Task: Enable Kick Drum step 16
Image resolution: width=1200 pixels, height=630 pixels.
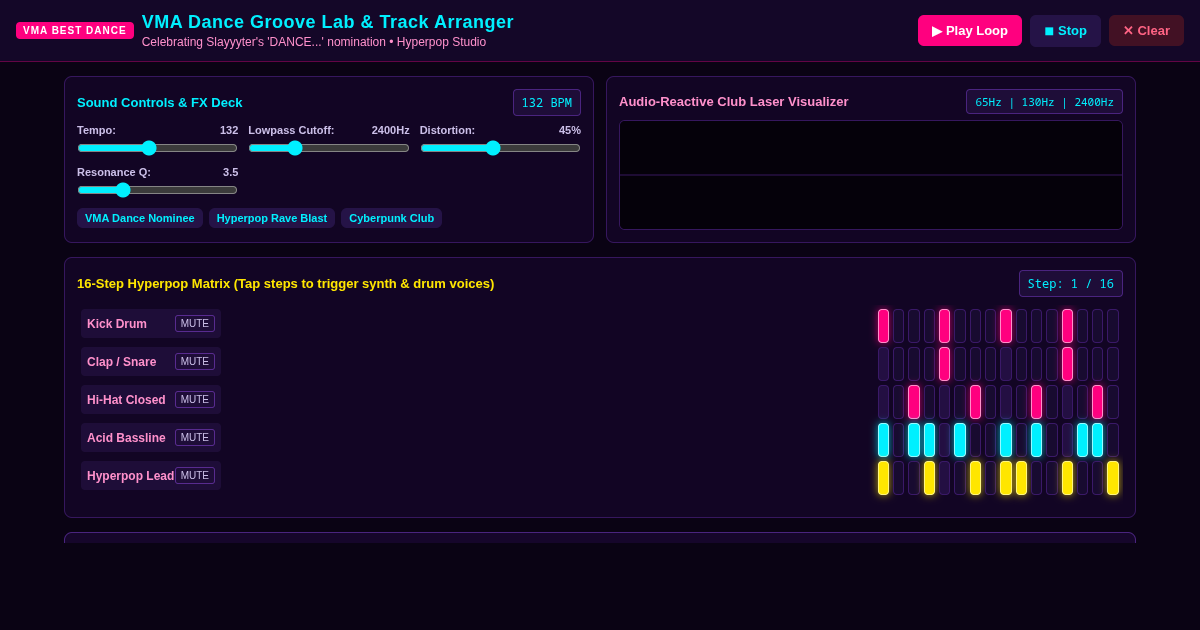Action: (1113, 326)
